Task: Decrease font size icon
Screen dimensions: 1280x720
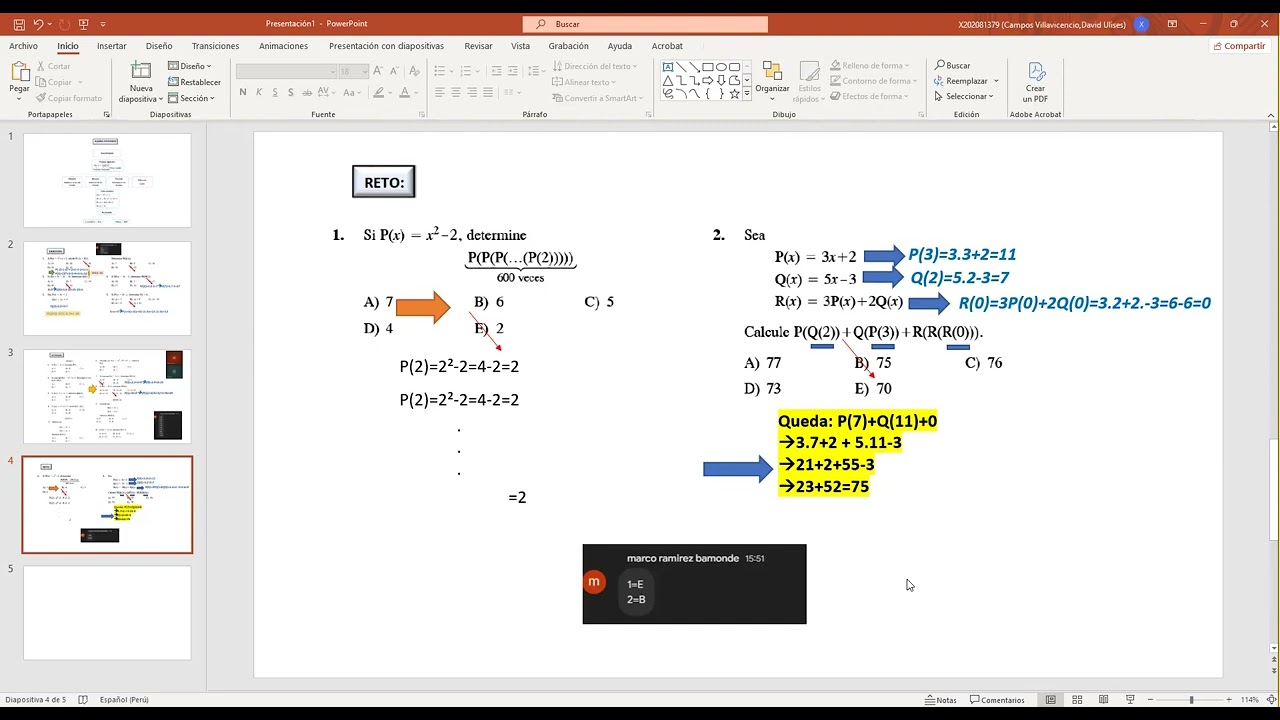Action: click(394, 71)
